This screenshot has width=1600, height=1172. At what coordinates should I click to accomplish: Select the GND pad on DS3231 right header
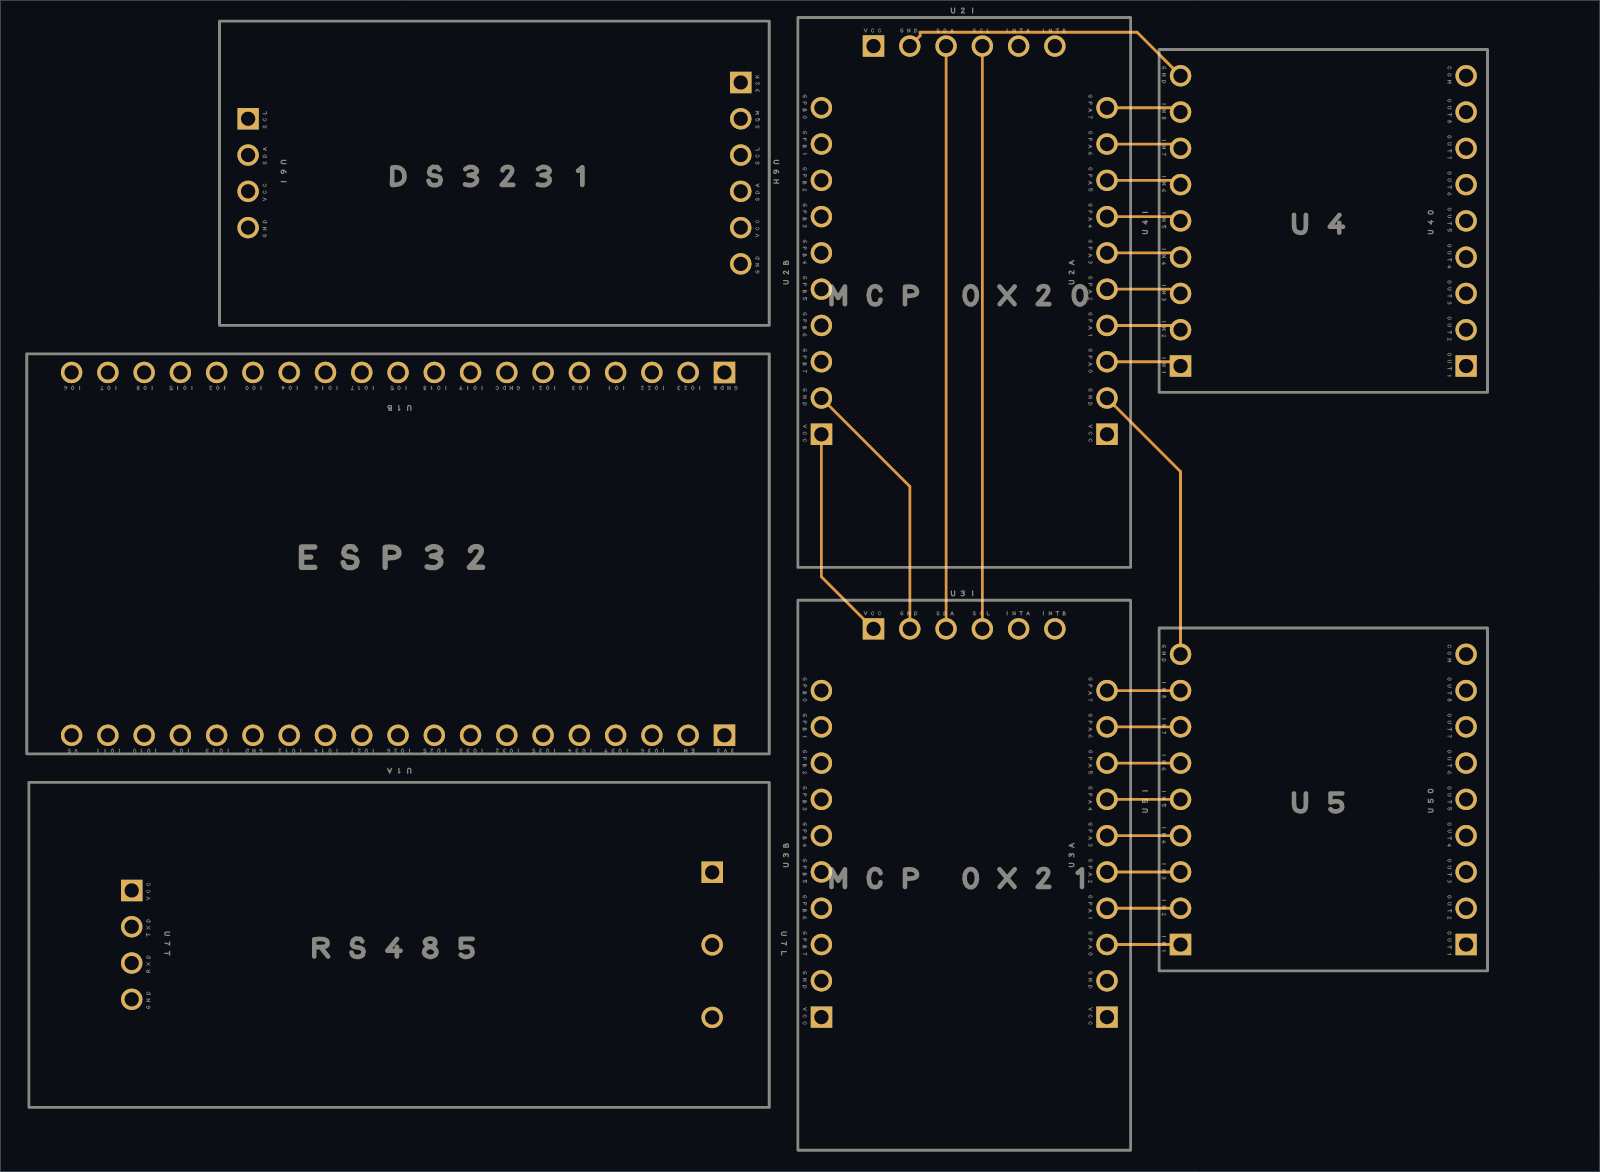(x=740, y=264)
